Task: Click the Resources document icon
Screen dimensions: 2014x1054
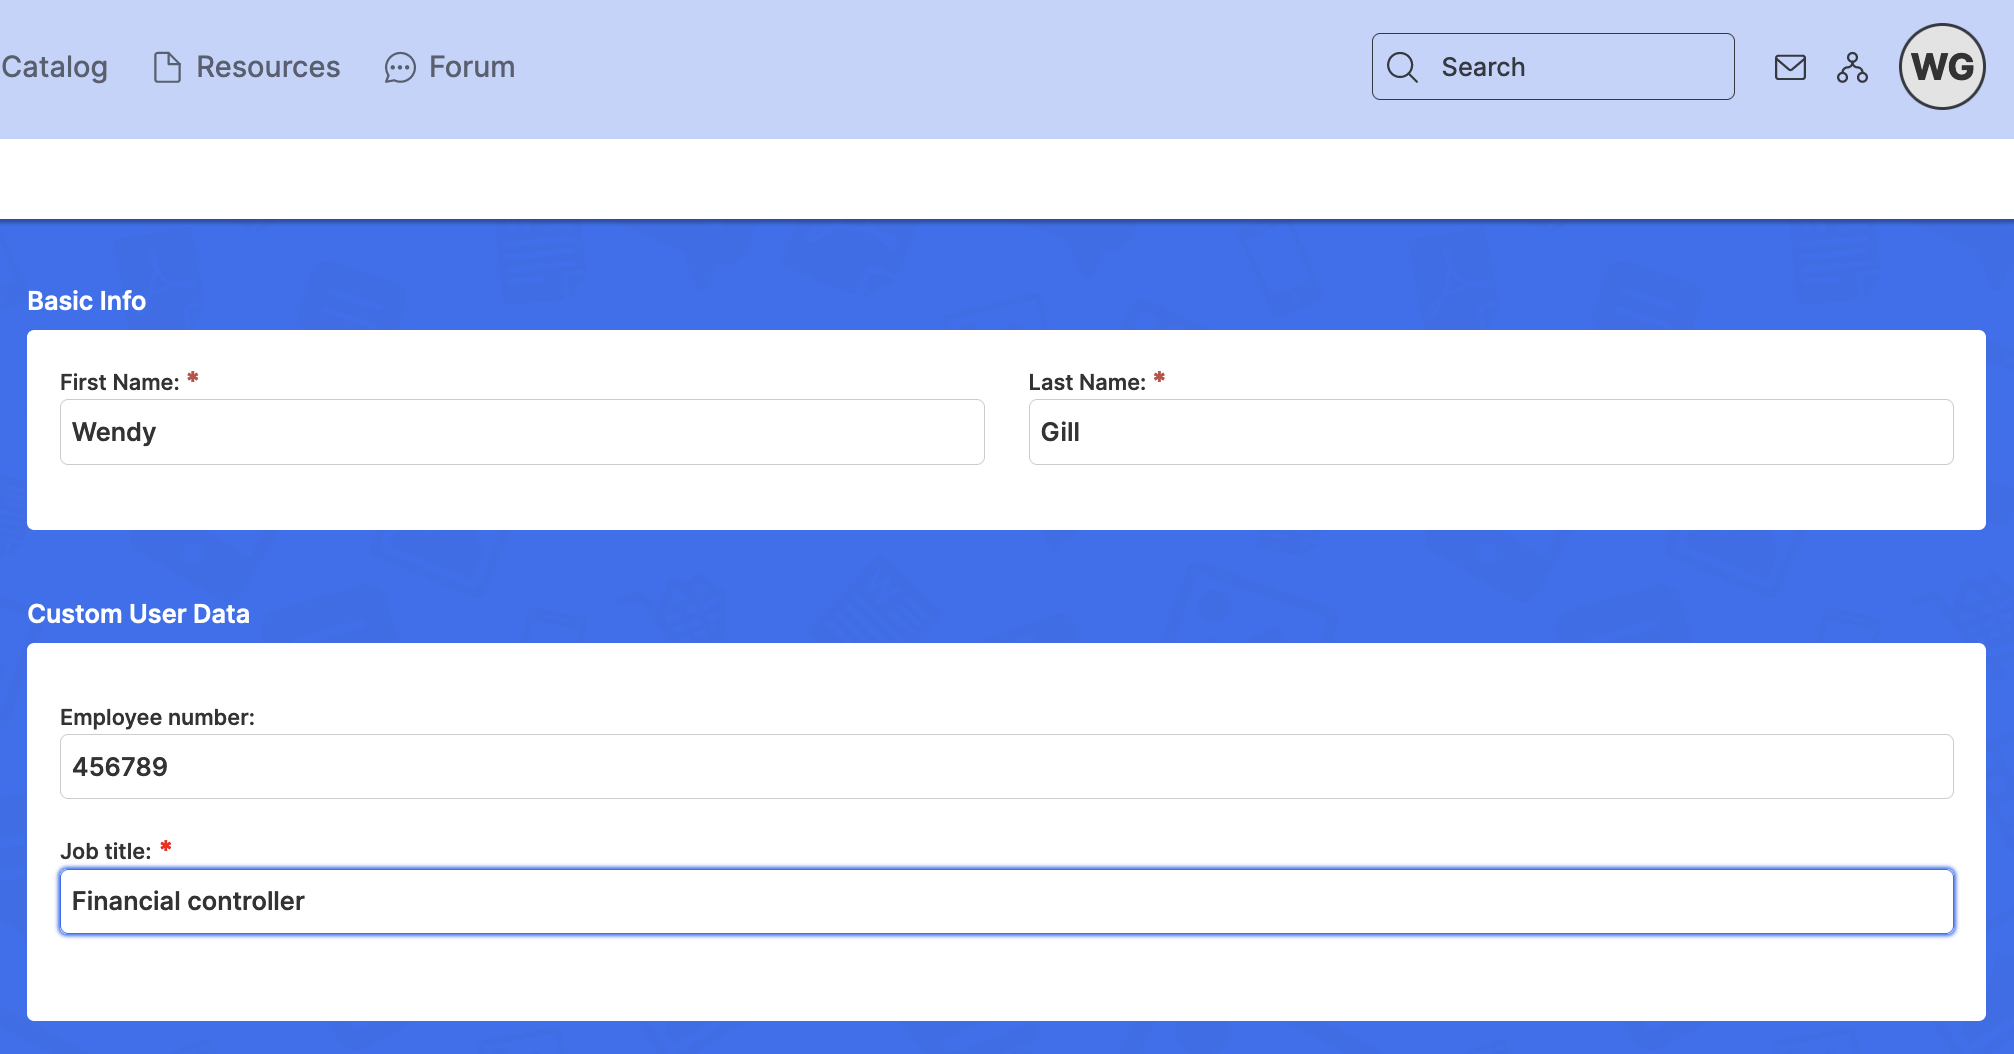Action: click(167, 67)
